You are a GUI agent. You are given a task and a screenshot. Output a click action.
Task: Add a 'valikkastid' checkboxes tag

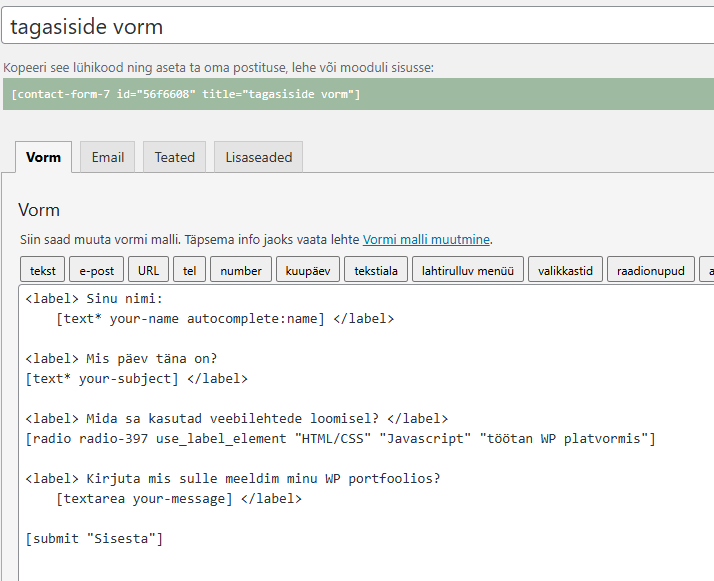tap(565, 270)
